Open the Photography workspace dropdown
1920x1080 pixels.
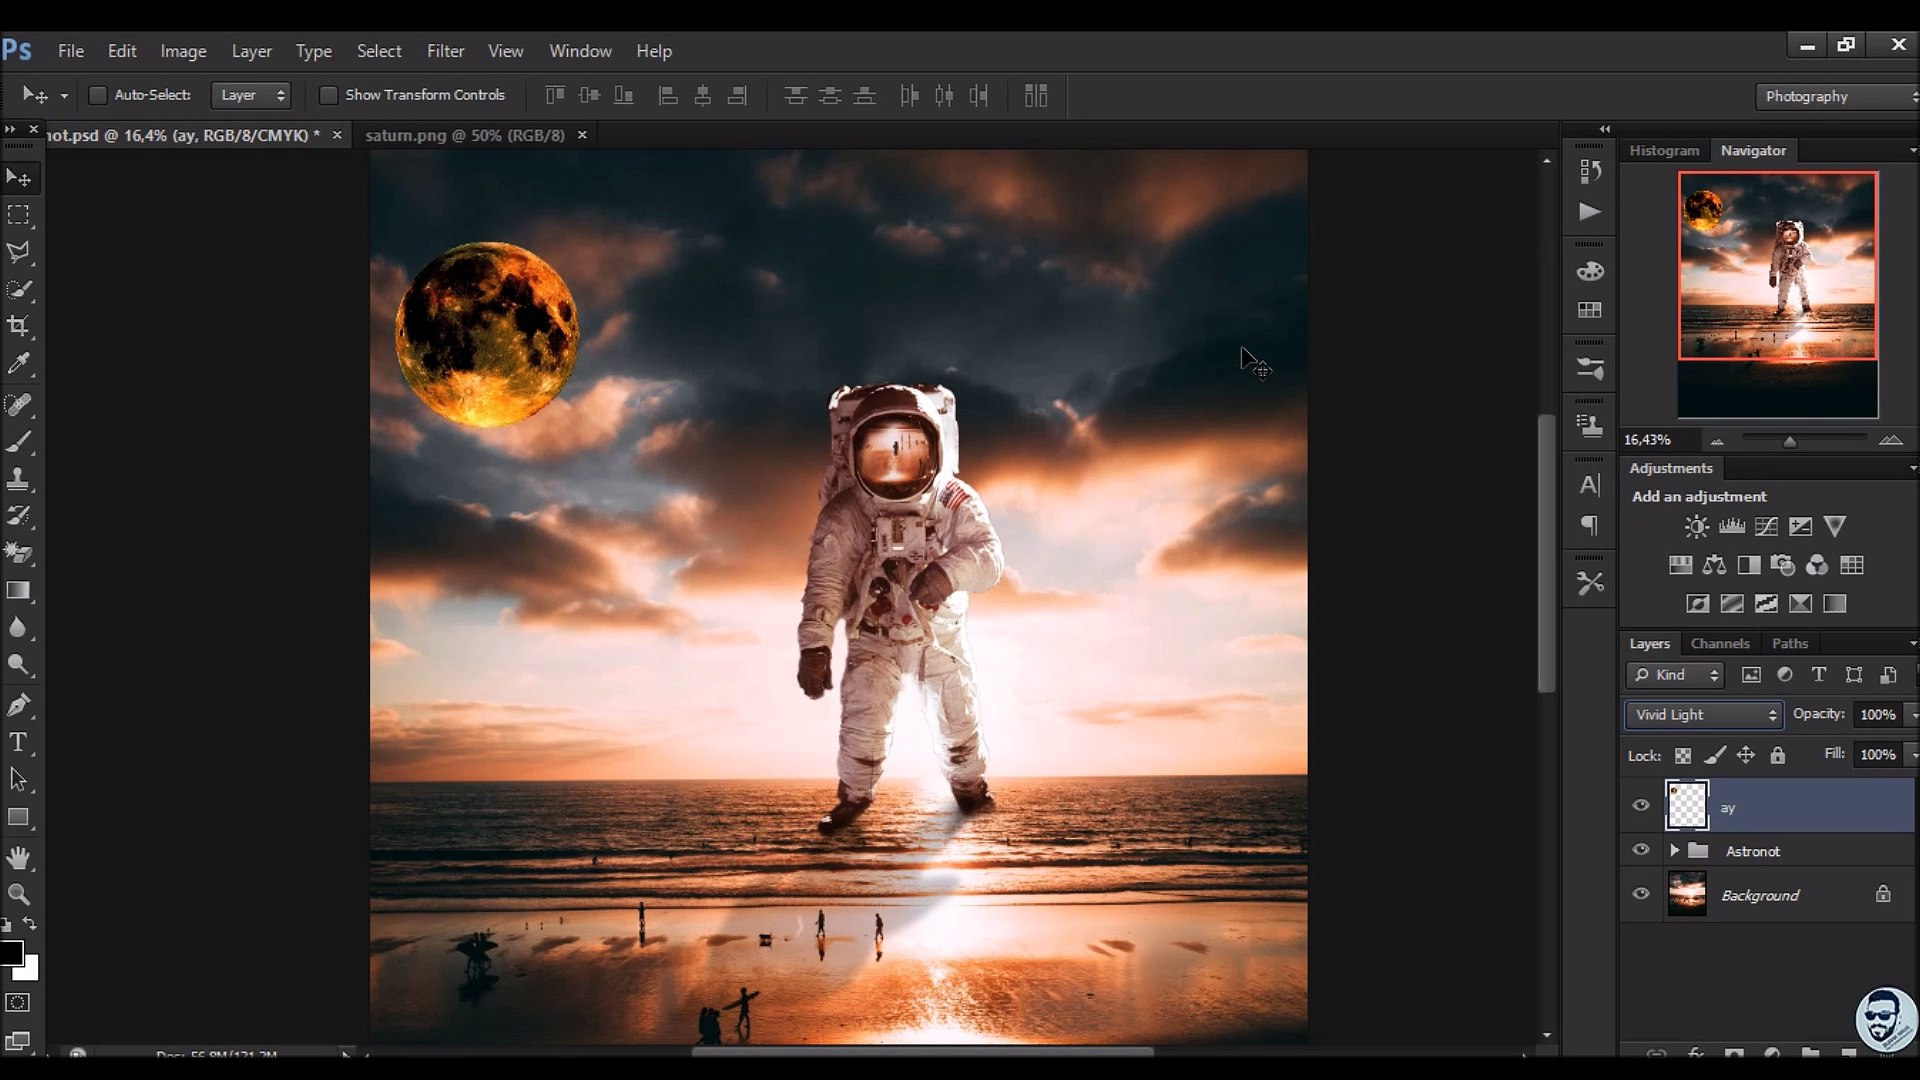(1836, 96)
